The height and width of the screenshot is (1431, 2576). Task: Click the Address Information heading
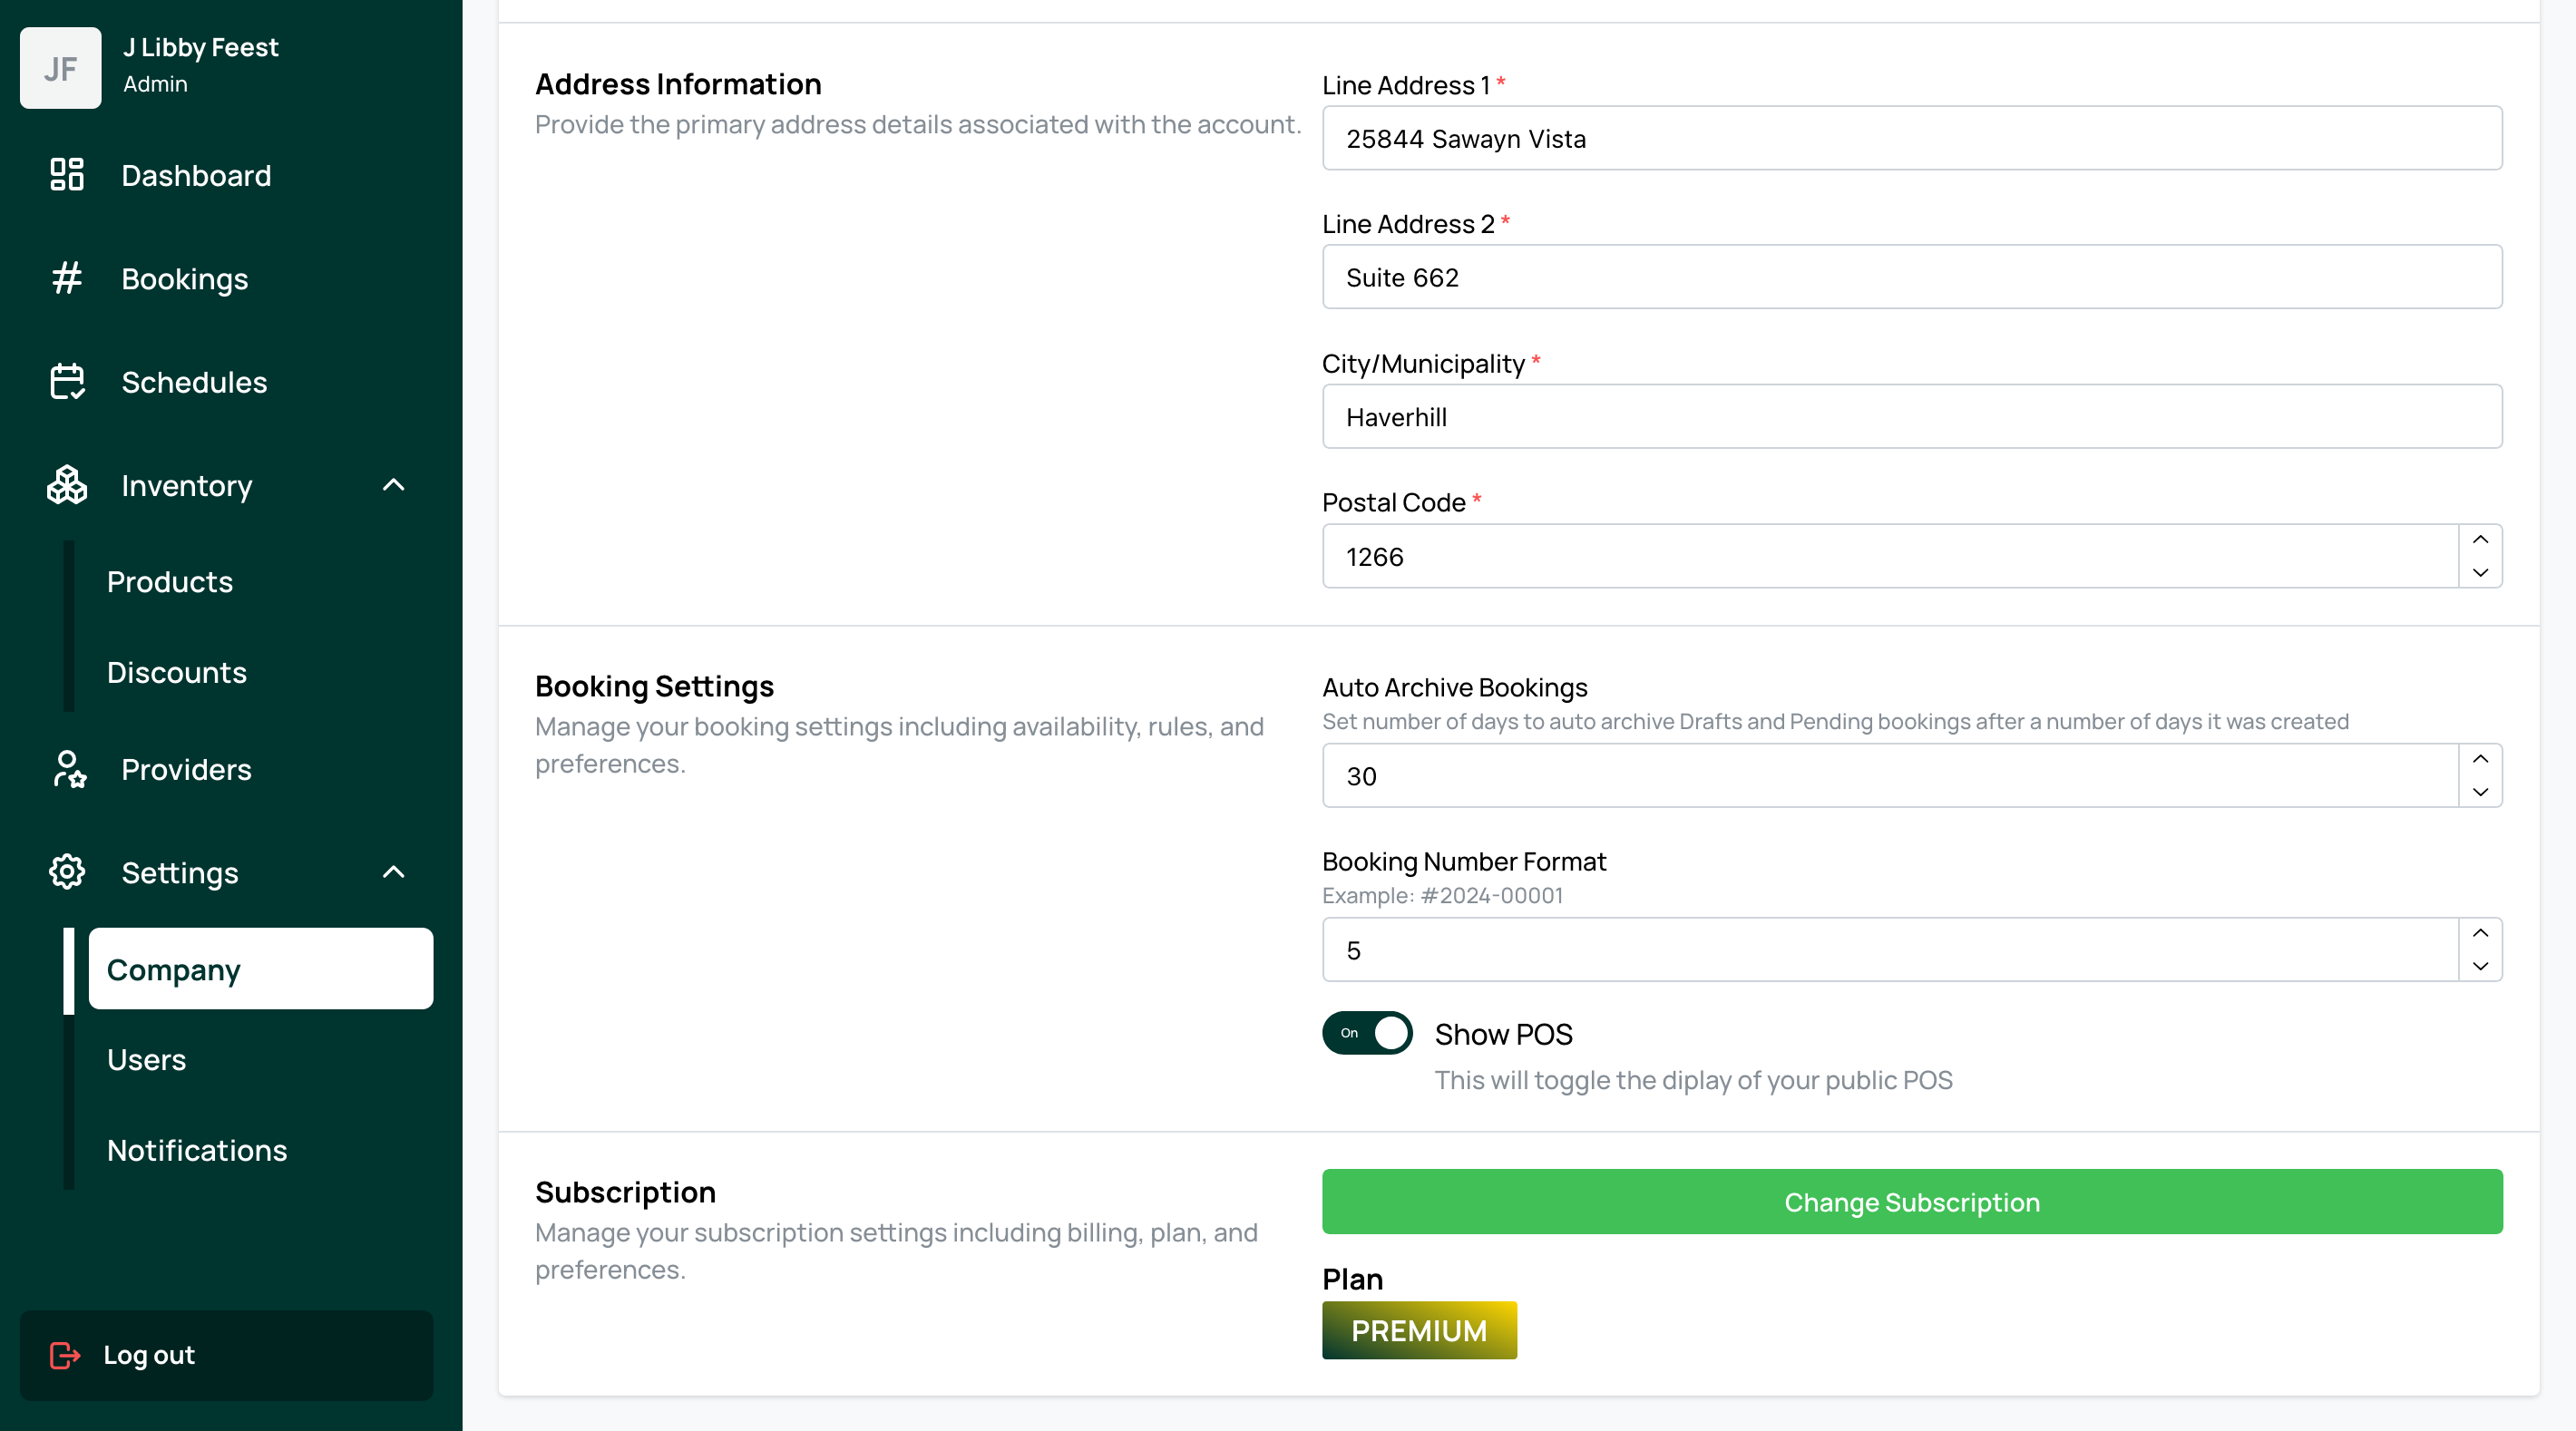[678, 84]
